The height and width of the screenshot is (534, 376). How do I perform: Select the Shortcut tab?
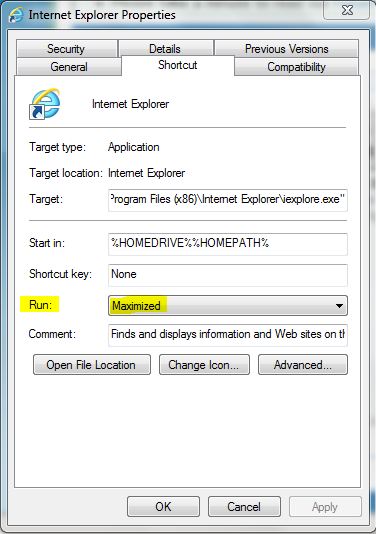point(178,65)
